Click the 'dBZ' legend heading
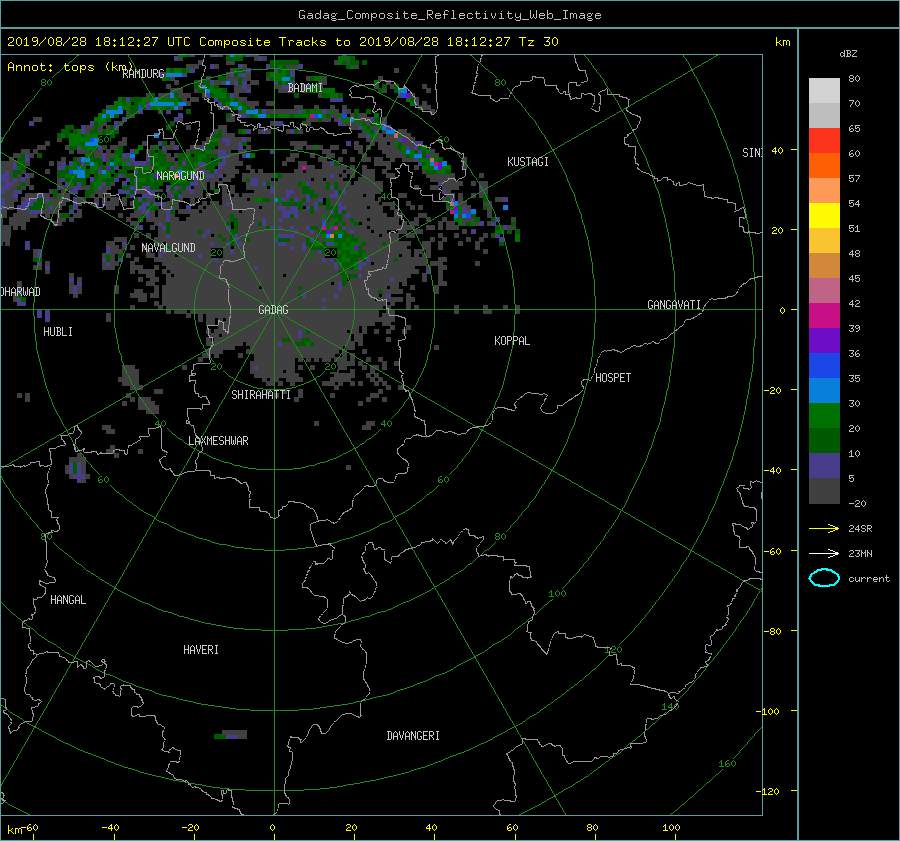The image size is (900, 841). point(848,54)
